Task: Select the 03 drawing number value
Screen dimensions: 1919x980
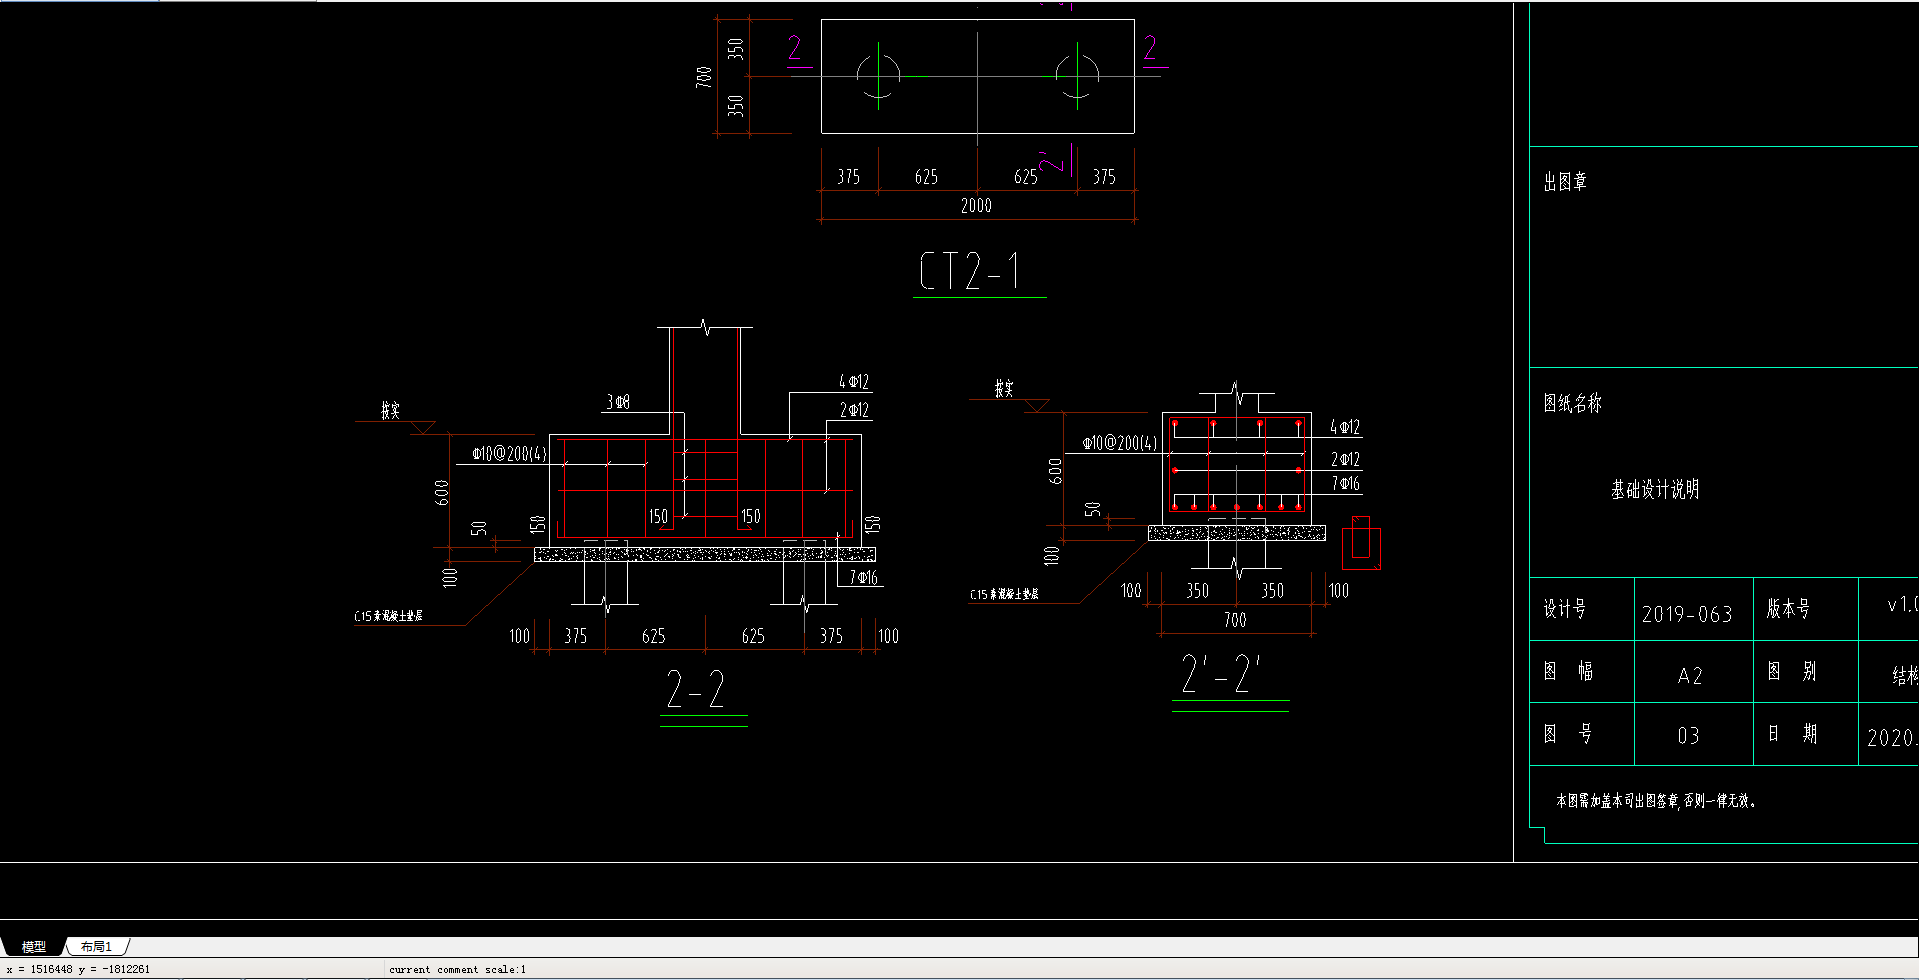Action: [1688, 736]
